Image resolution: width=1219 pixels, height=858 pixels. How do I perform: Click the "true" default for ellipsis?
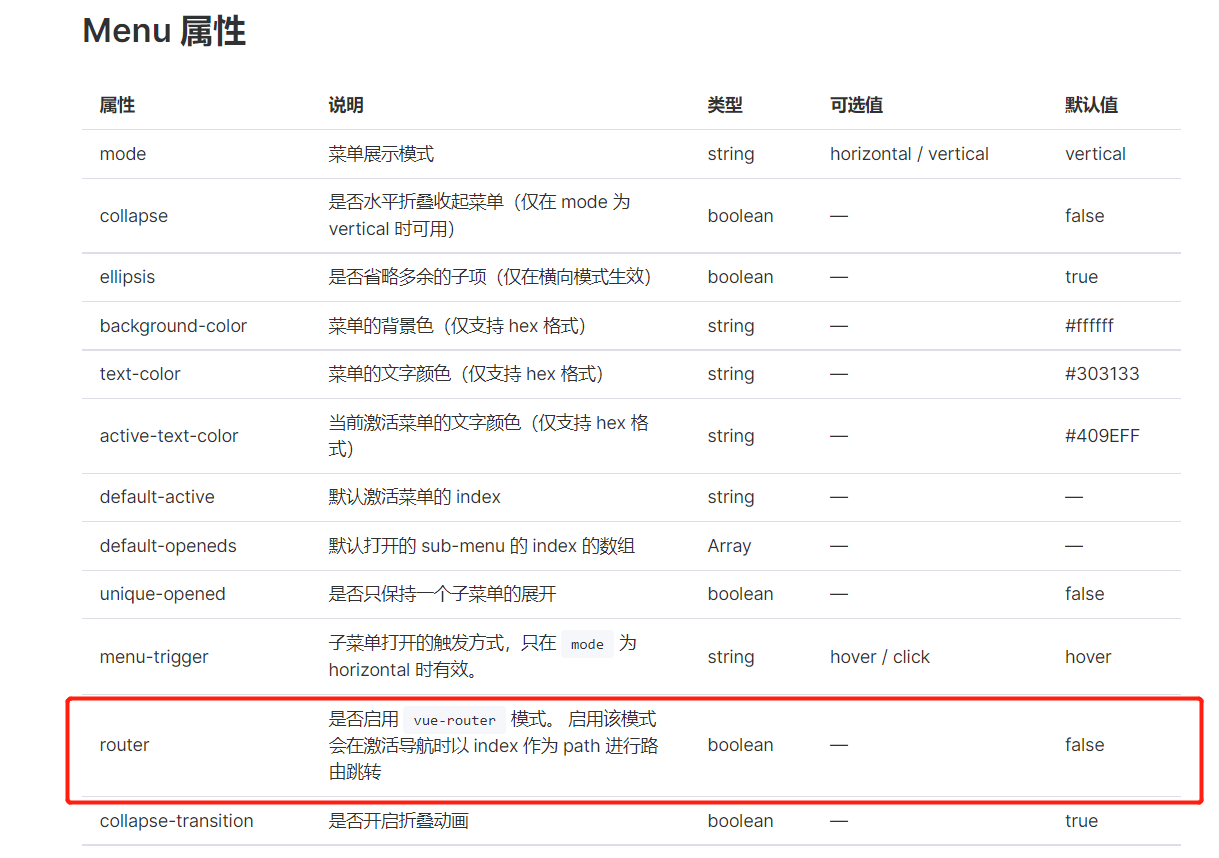tap(1081, 277)
